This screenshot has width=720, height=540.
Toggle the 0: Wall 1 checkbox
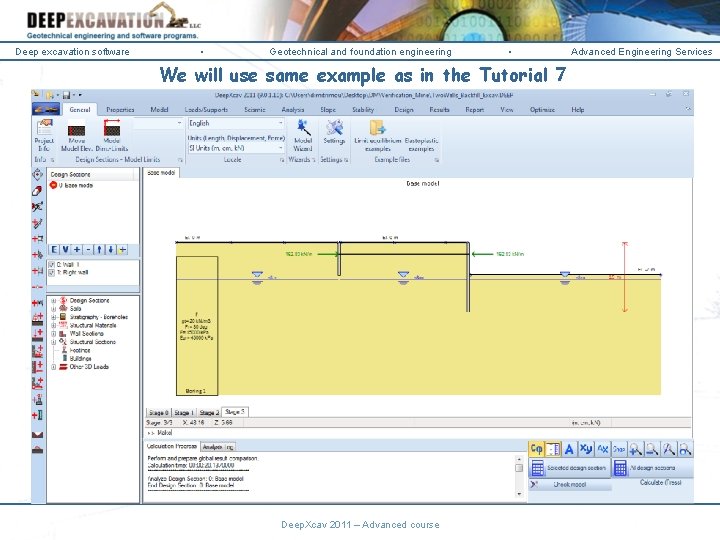coord(52,264)
